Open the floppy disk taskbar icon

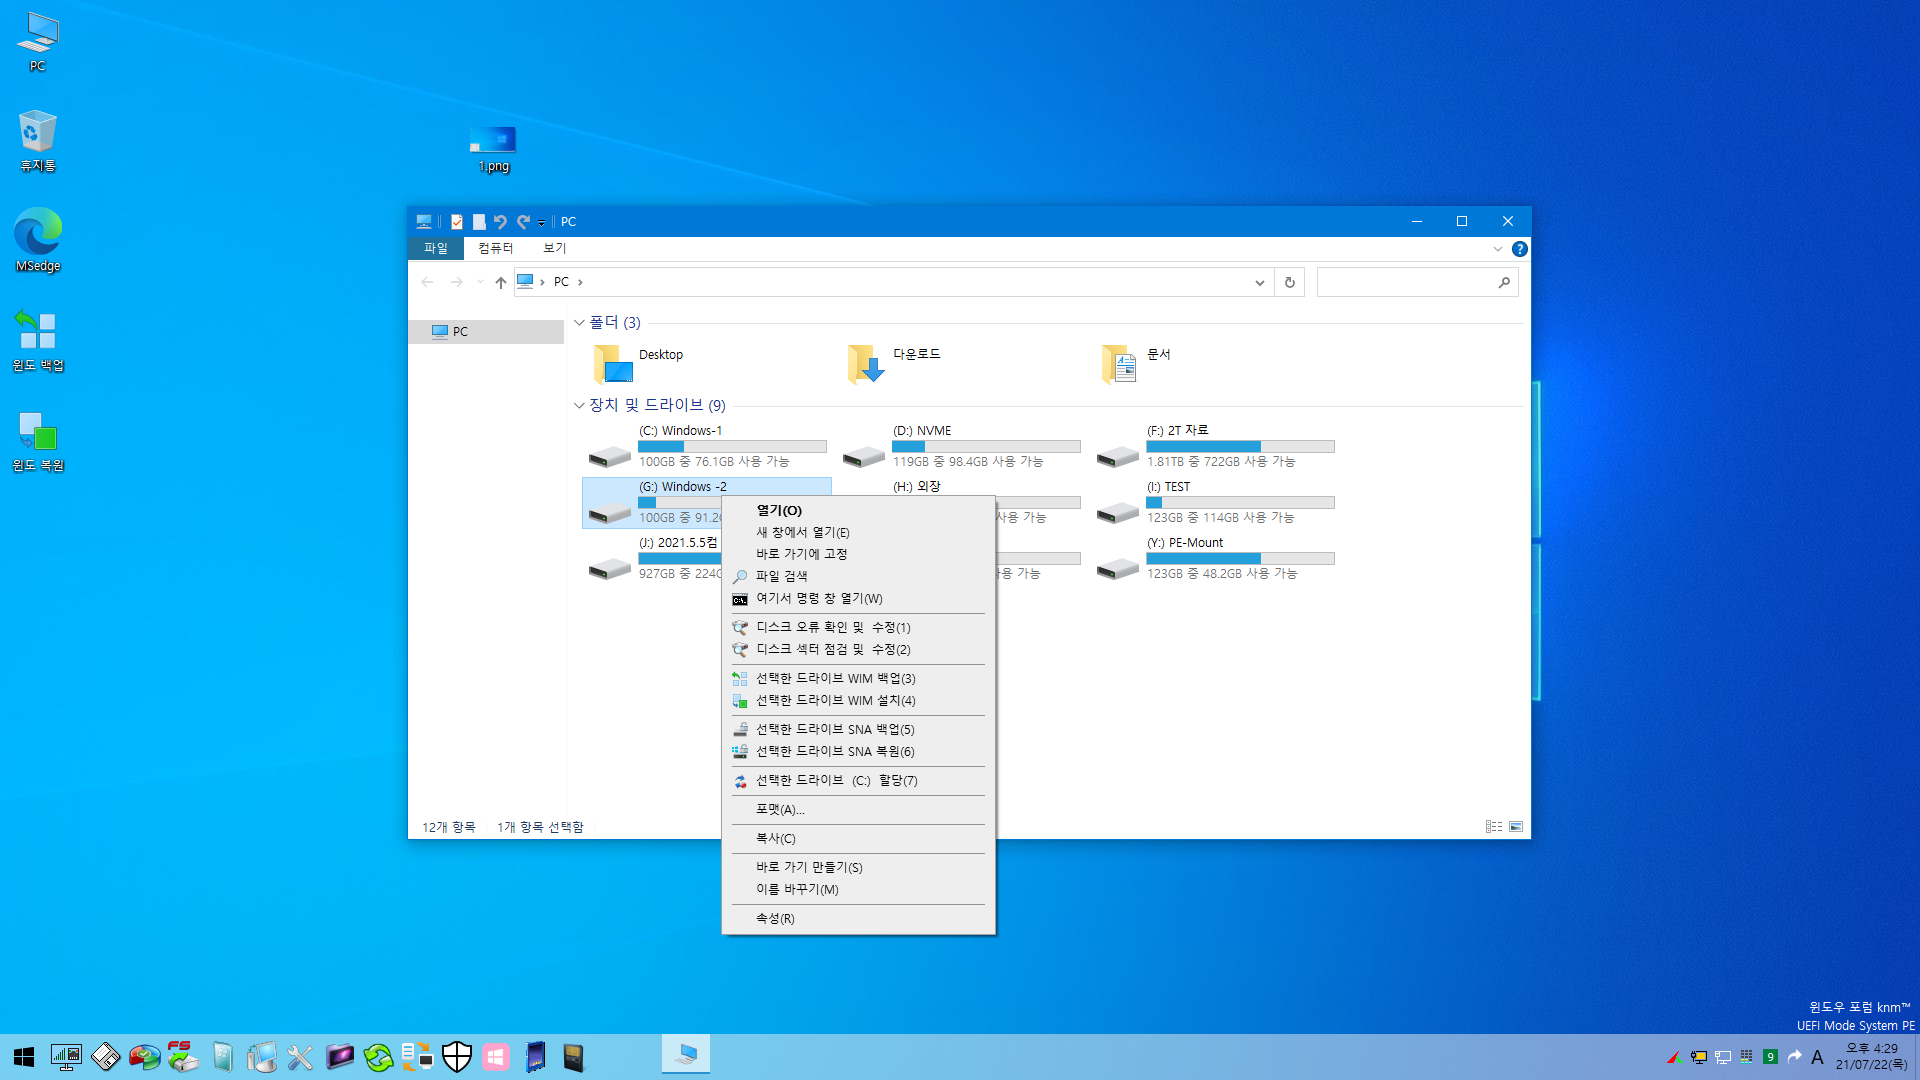105,1057
